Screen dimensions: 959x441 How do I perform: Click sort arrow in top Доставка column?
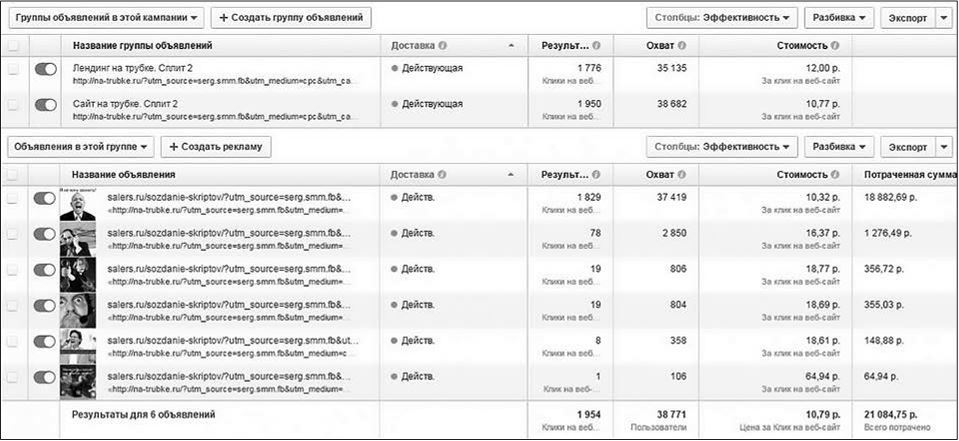[512, 46]
